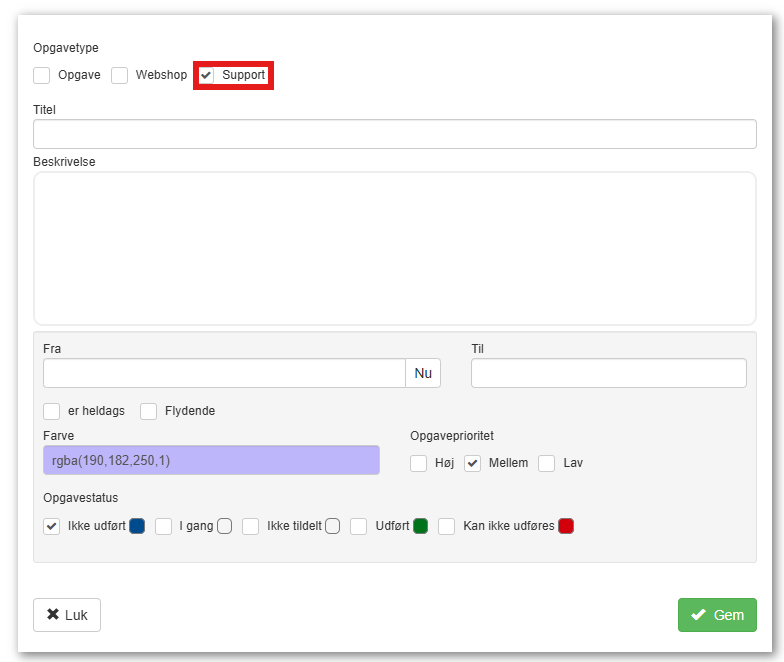Enable the 'er heldags' checkbox

click(x=52, y=412)
